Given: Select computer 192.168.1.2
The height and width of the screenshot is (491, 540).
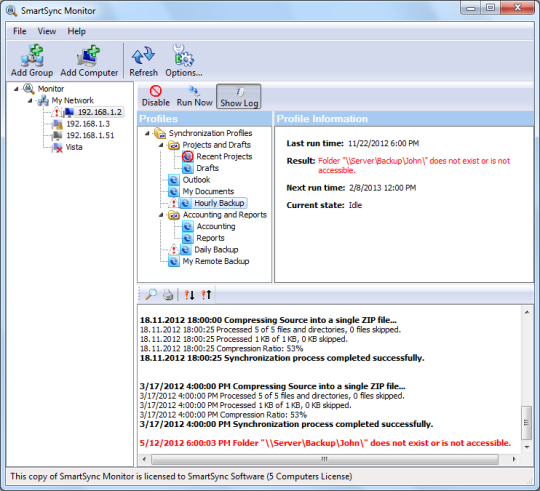Looking at the screenshot, I should tap(100, 112).
